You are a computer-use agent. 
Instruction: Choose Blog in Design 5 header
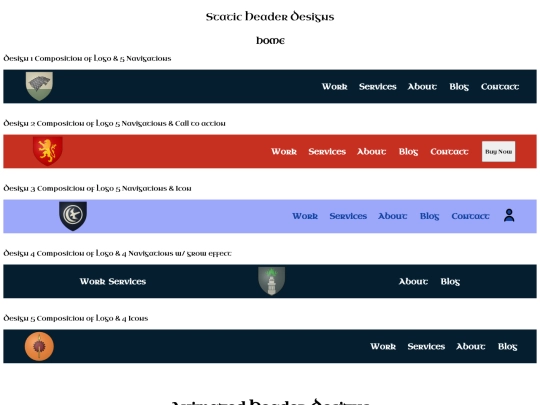coord(507,347)
